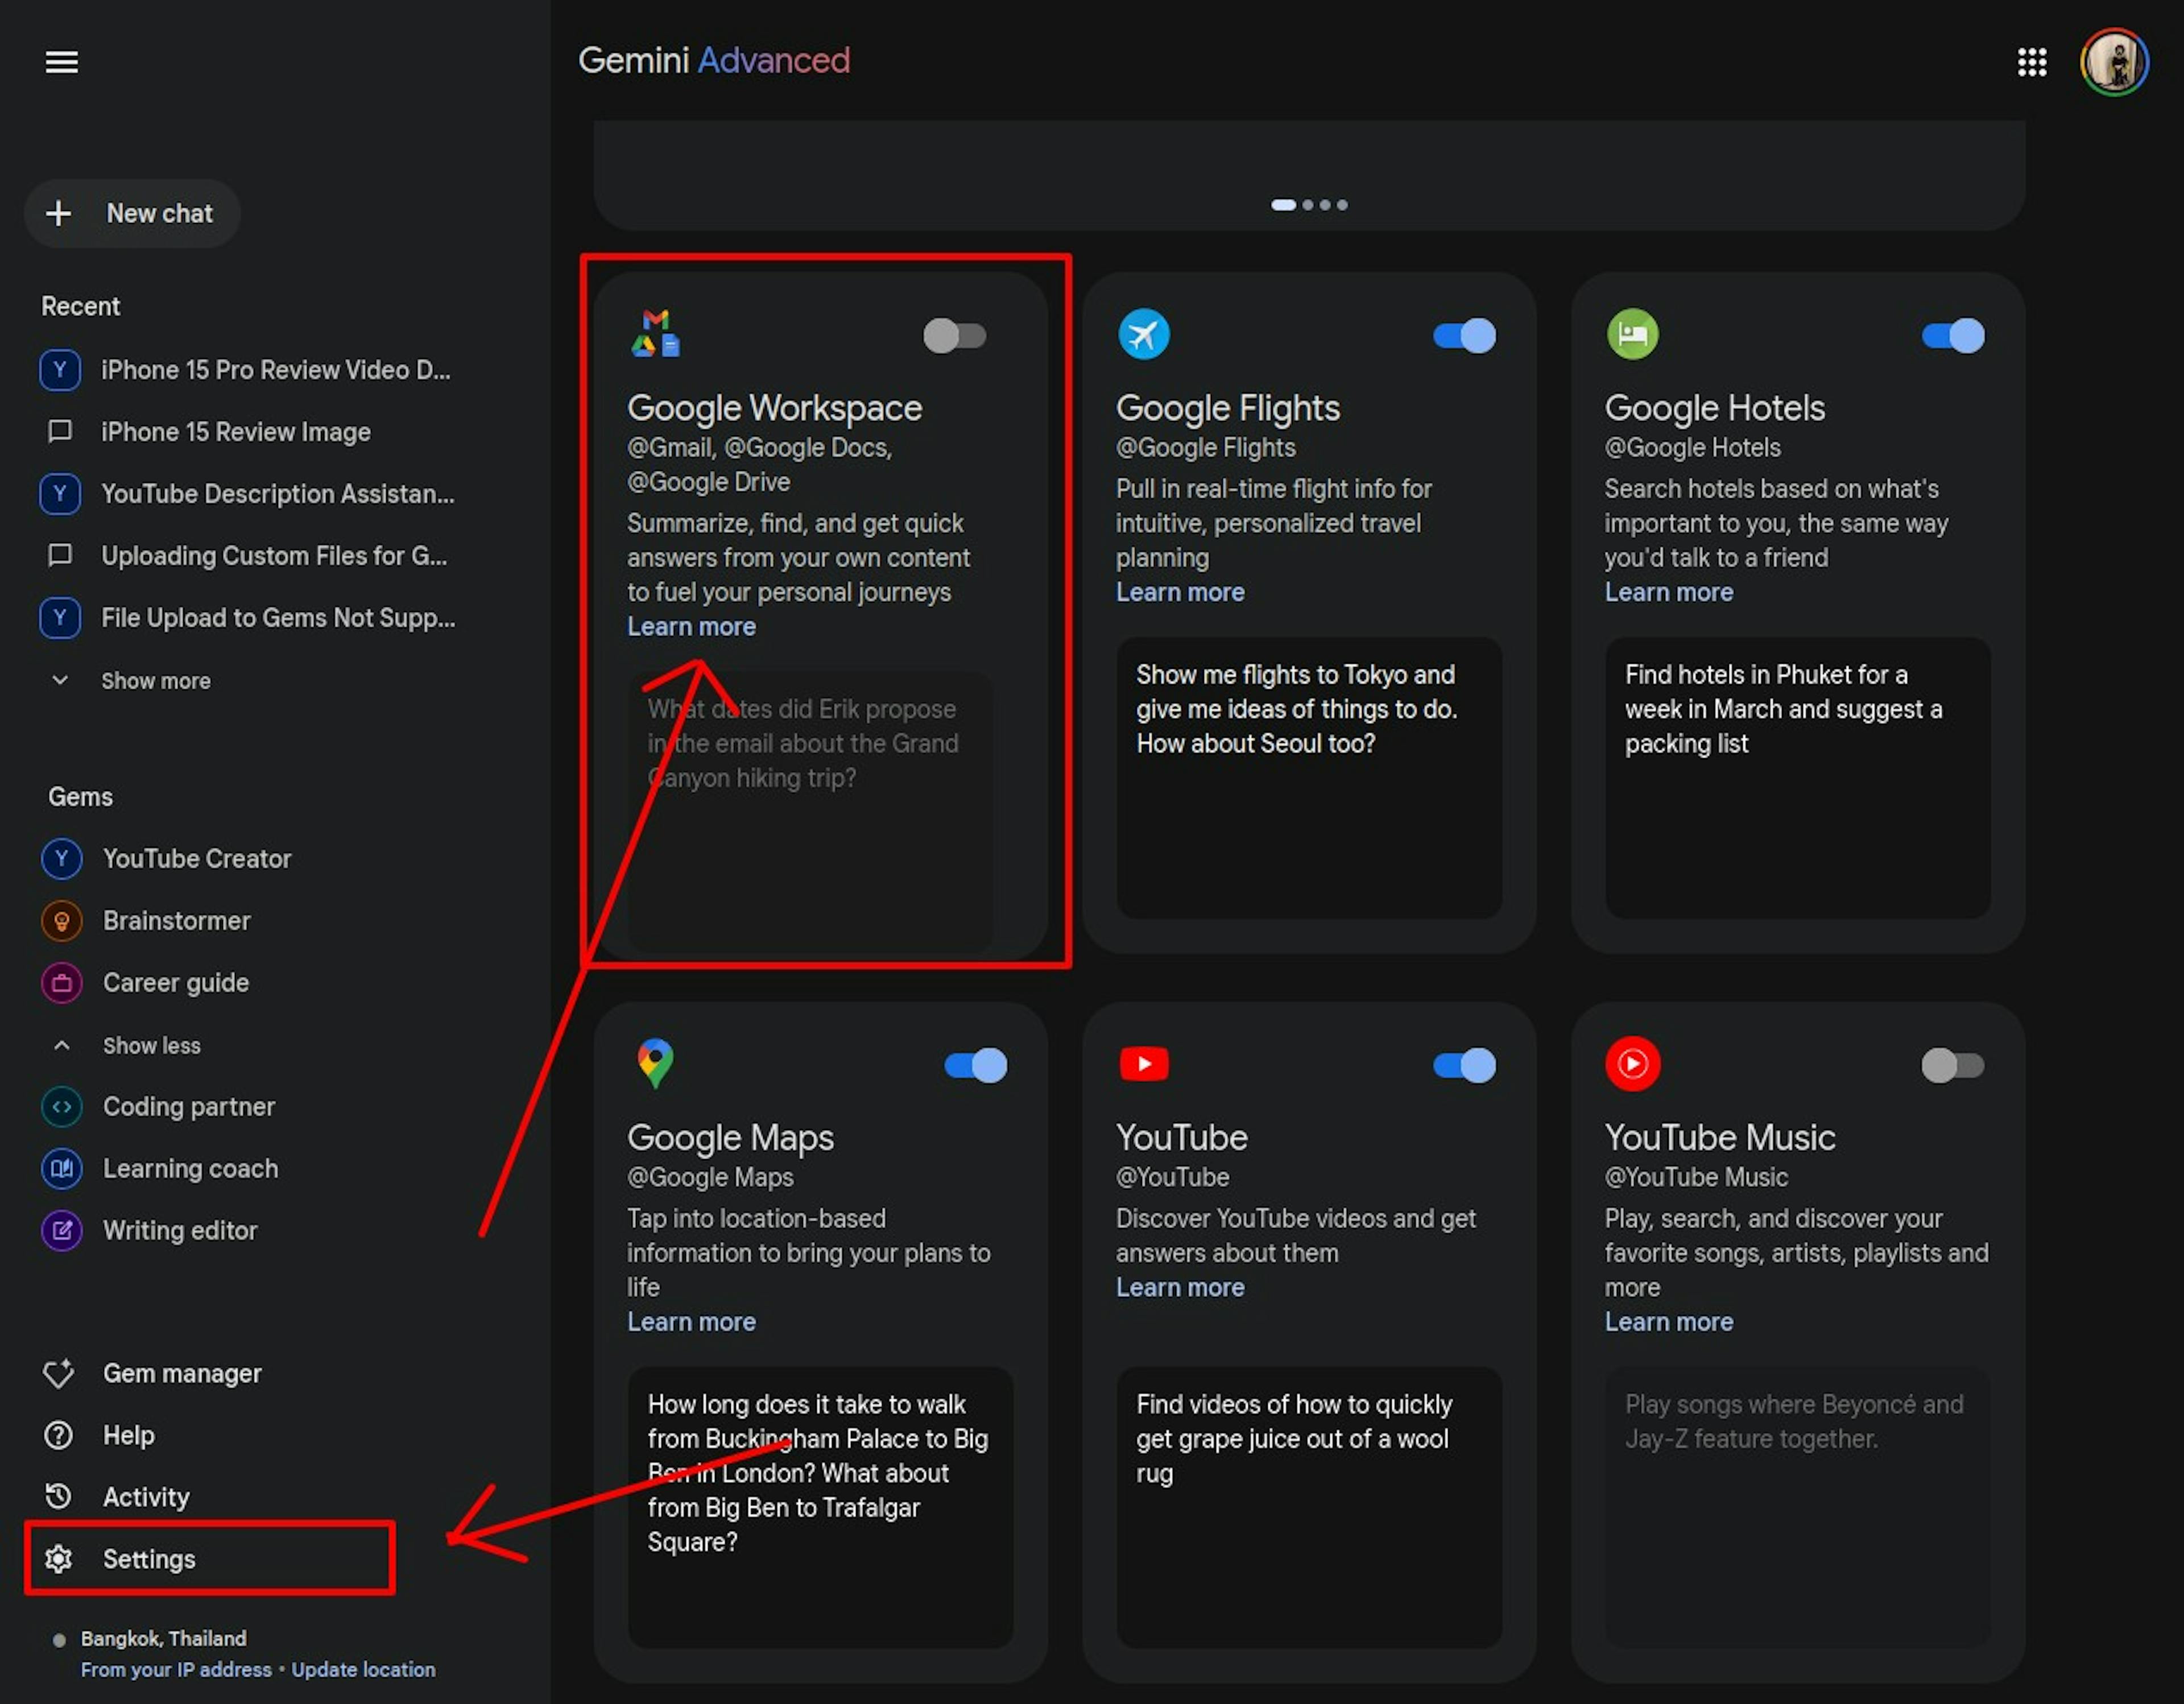Click the Settings gear icon
Image resolution: width=2184 pixels, height=1704 pixels.
[59, 1558]
